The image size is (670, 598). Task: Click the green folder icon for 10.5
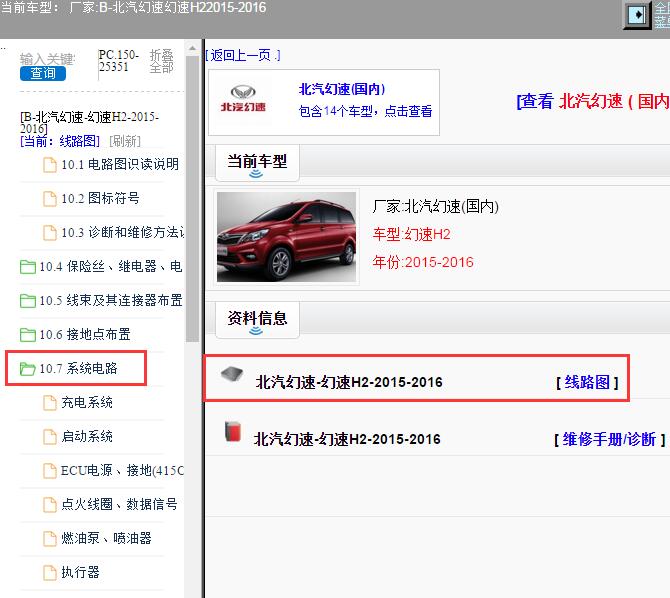click(28, 301)
